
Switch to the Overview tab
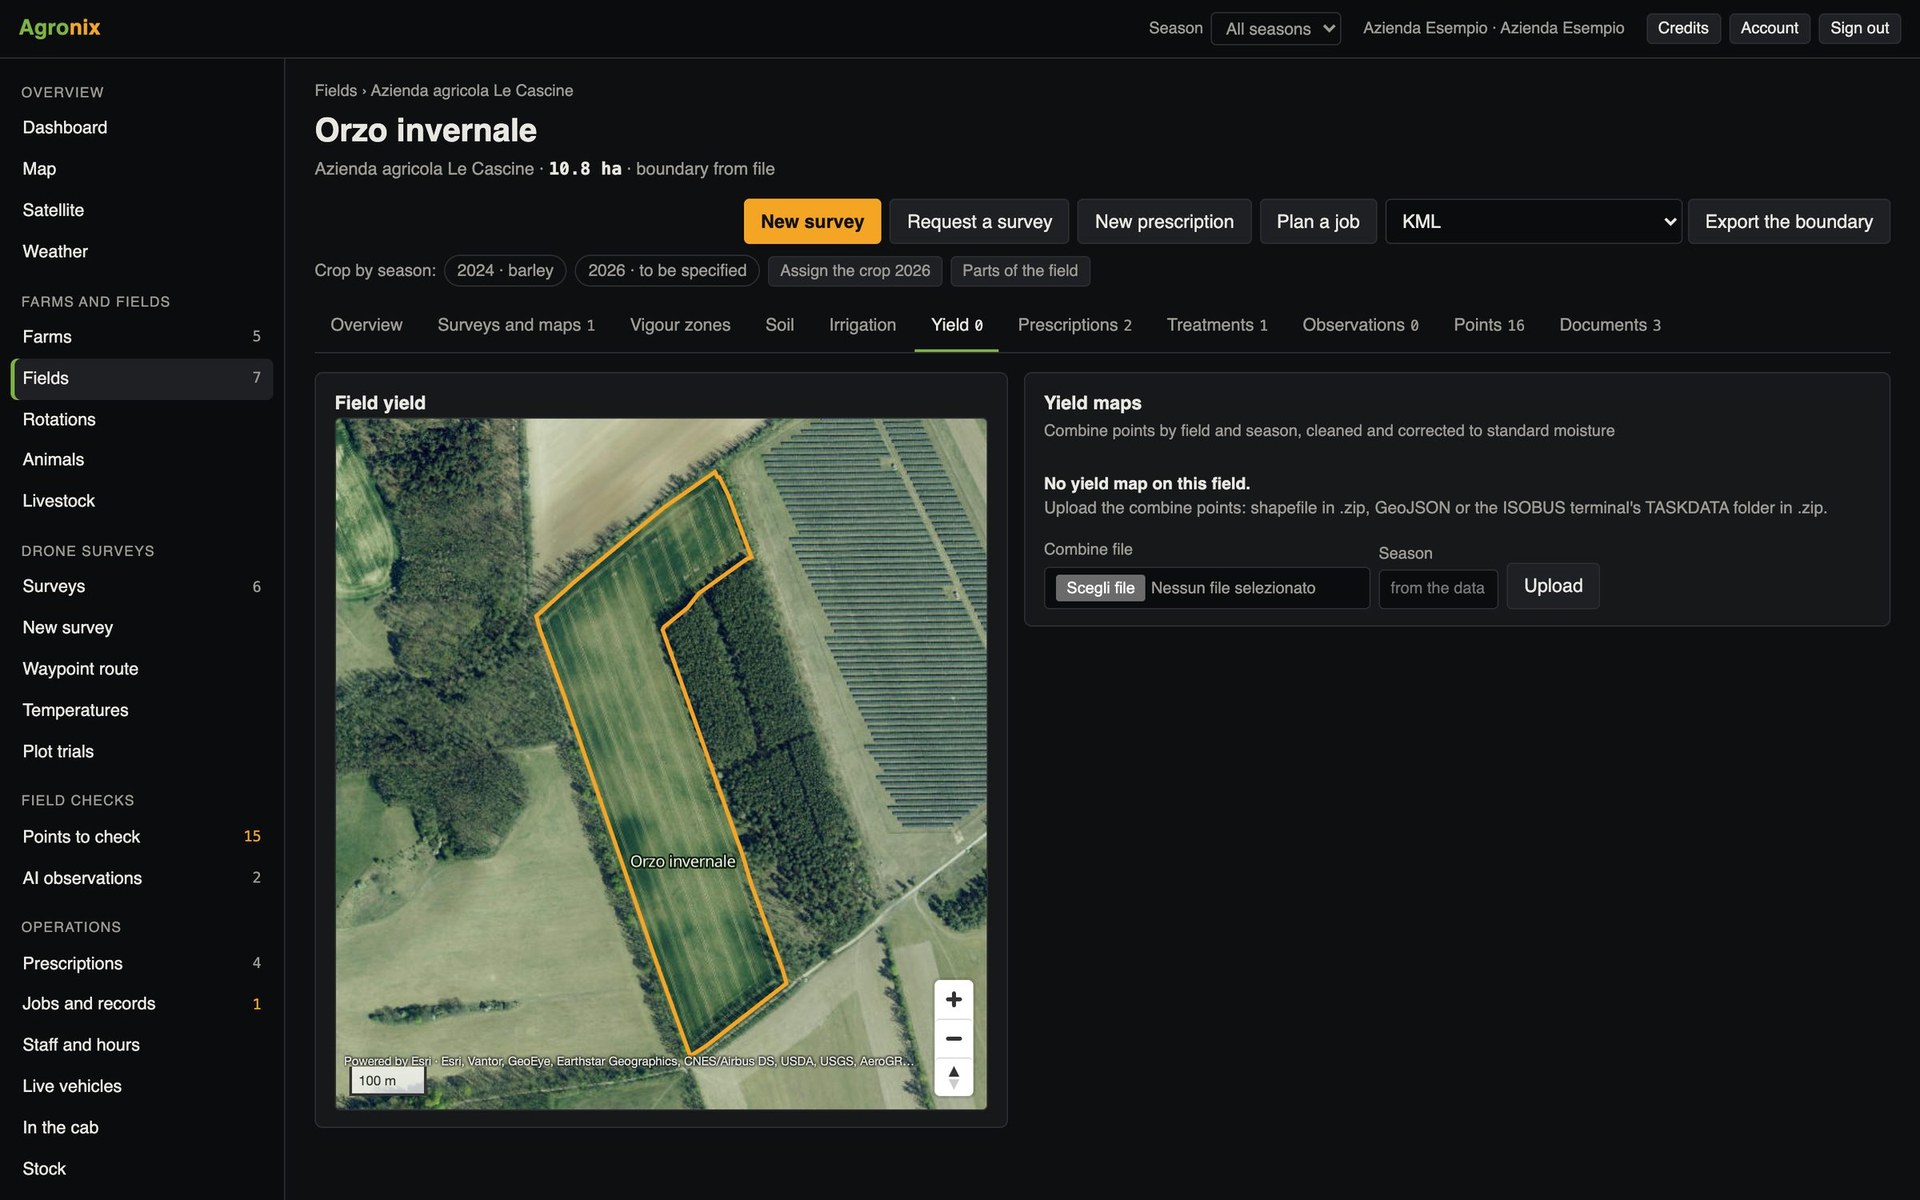(x=366, y=325)
